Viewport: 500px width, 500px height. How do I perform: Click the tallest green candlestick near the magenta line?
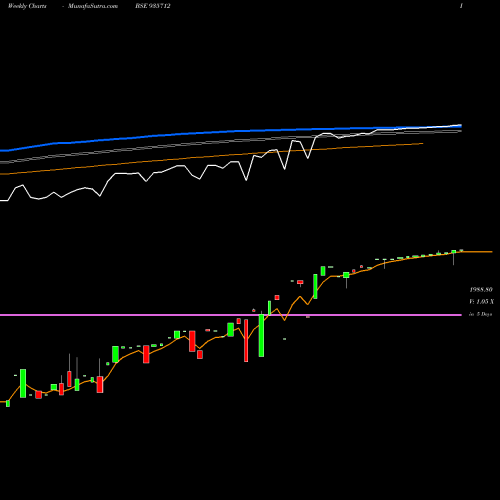pos(262,335)
